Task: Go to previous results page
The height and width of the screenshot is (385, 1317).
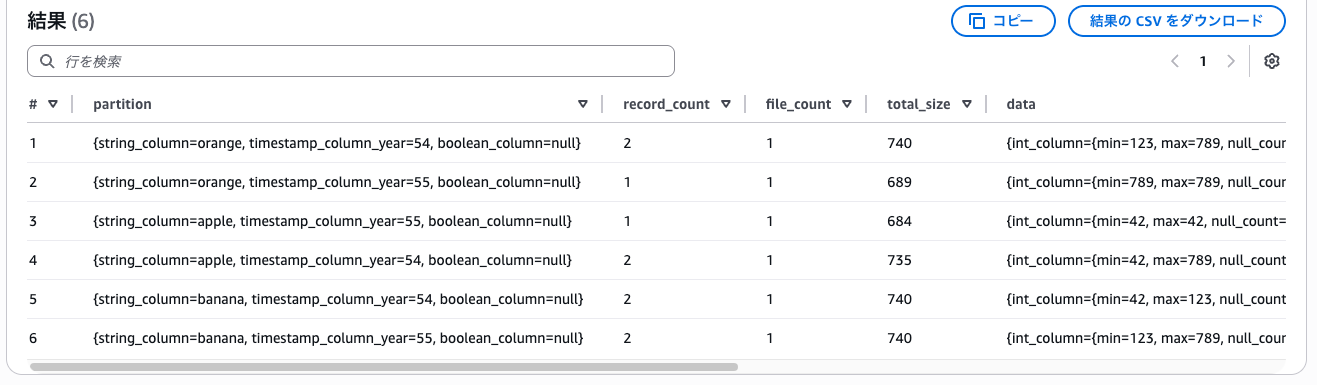Action: pyautogui.click(x=1176, y=61)
